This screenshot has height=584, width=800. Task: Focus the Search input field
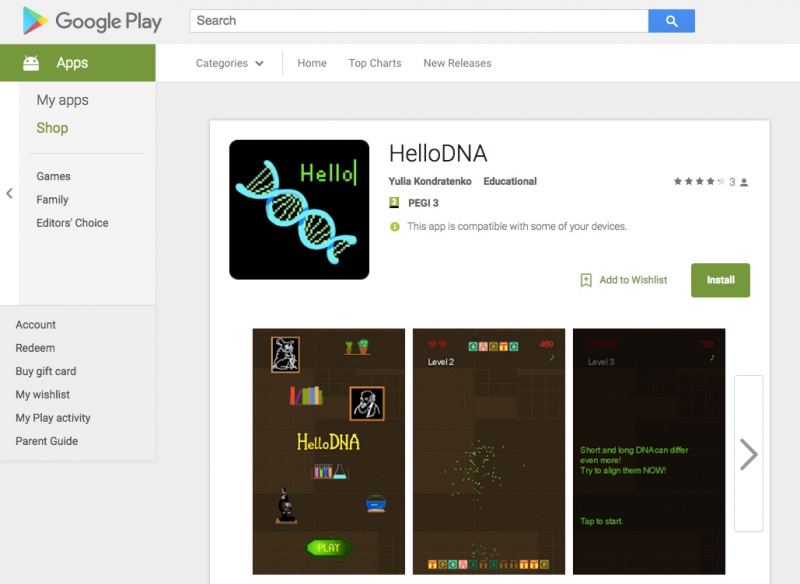pos(419,21)
